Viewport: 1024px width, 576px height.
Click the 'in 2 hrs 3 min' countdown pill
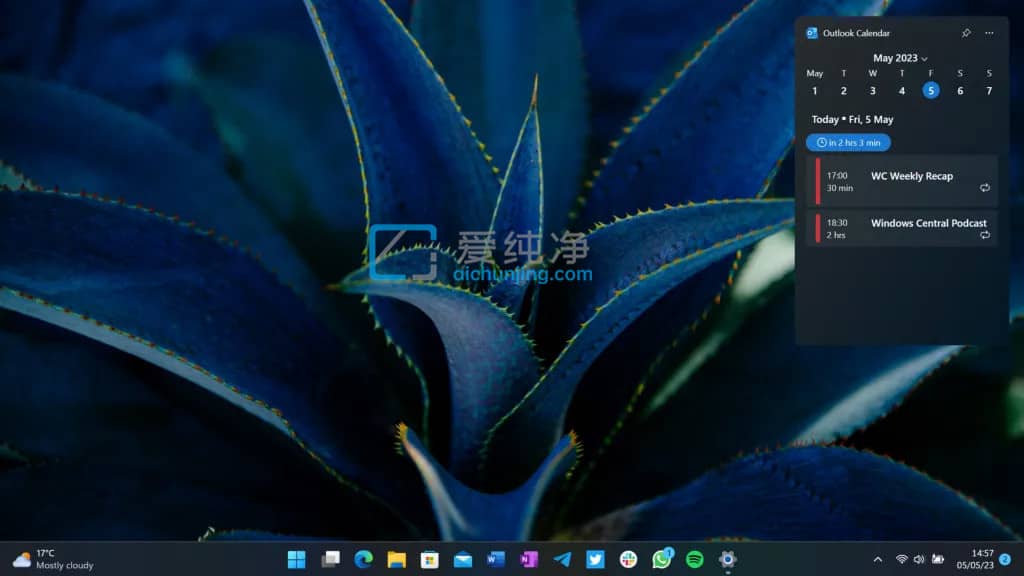tap(847, 142)
